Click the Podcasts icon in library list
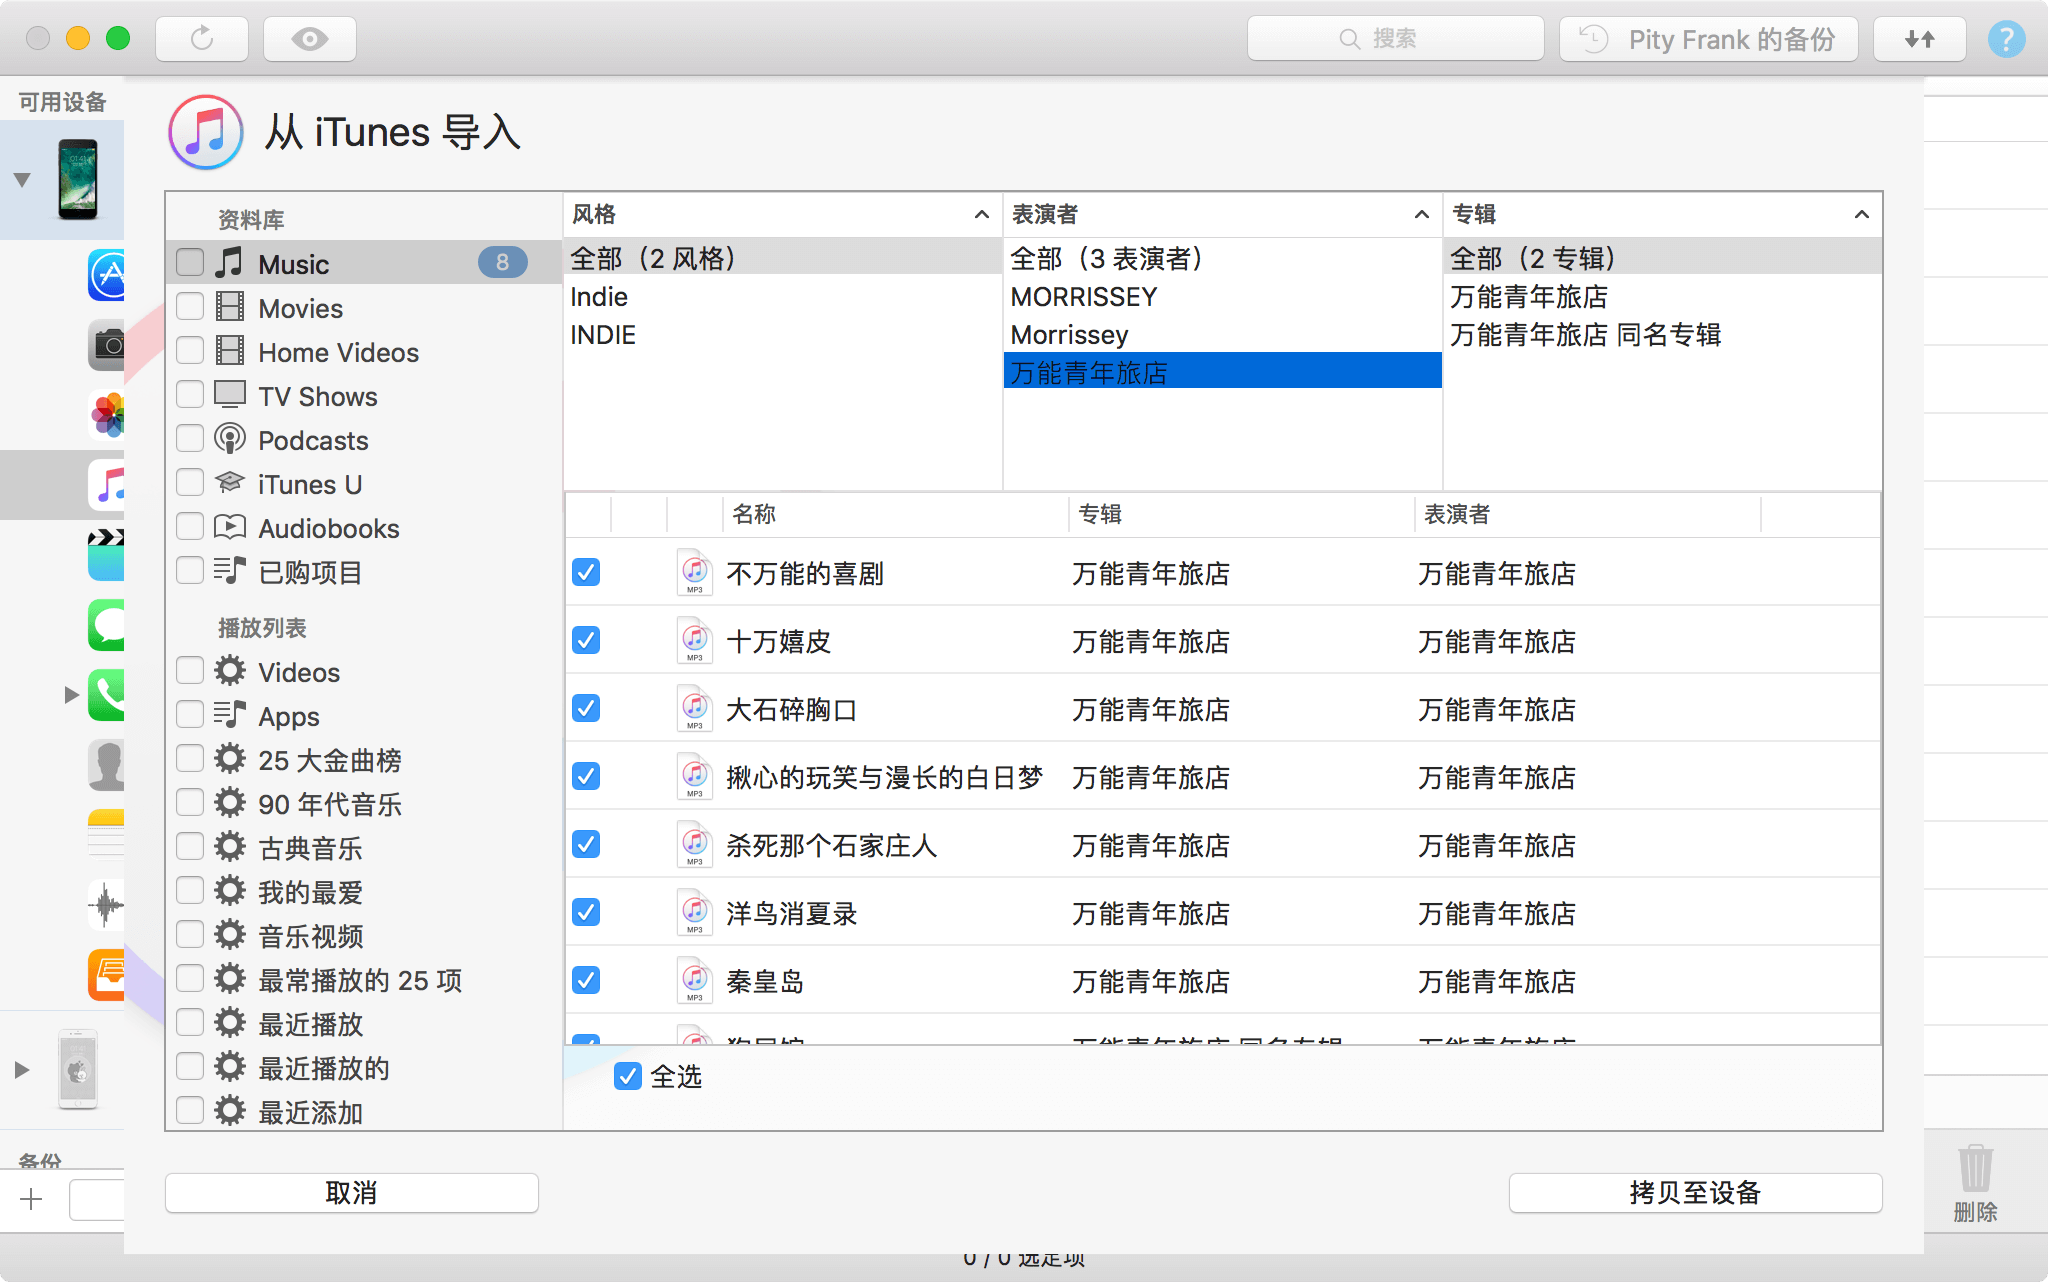2048x1282 pixels. point(230,439)
